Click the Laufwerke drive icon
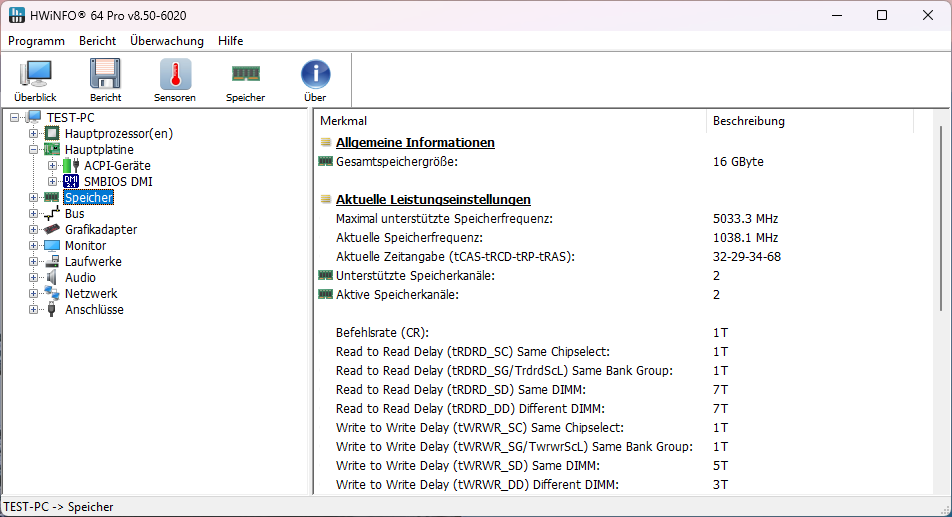This screenshot has width=952, height=517. pyautogui.click(x=52, y=262)
